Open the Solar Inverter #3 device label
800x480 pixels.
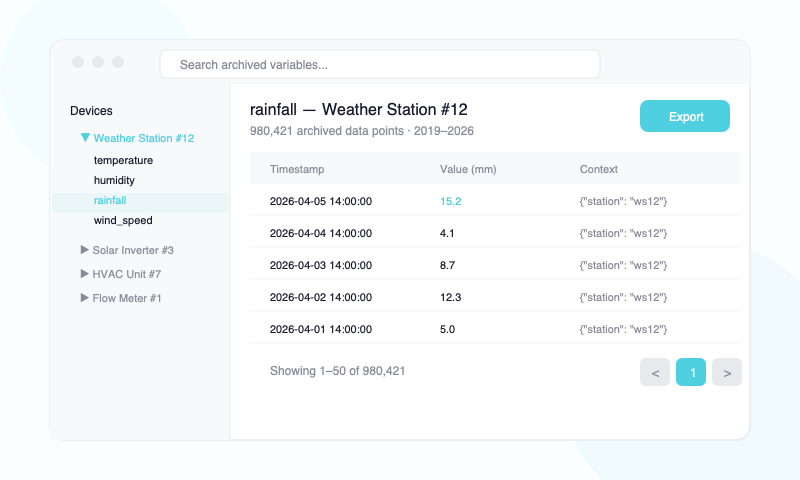tap(133, 250)
